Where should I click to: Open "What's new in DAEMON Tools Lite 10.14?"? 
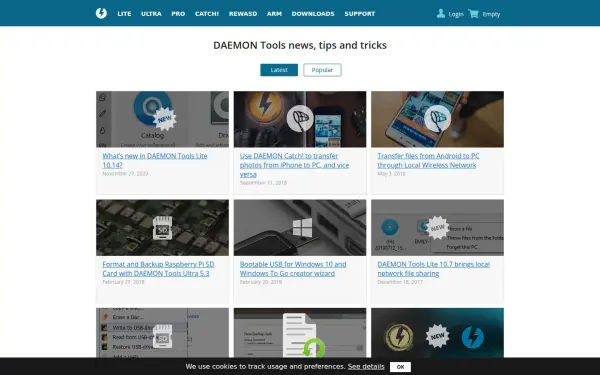coord(155,160)
